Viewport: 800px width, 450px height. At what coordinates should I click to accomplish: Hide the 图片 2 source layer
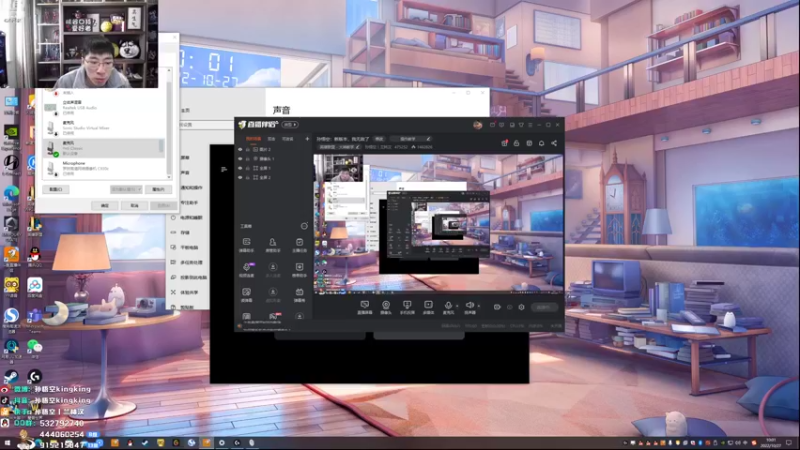(x=240, y=149)
